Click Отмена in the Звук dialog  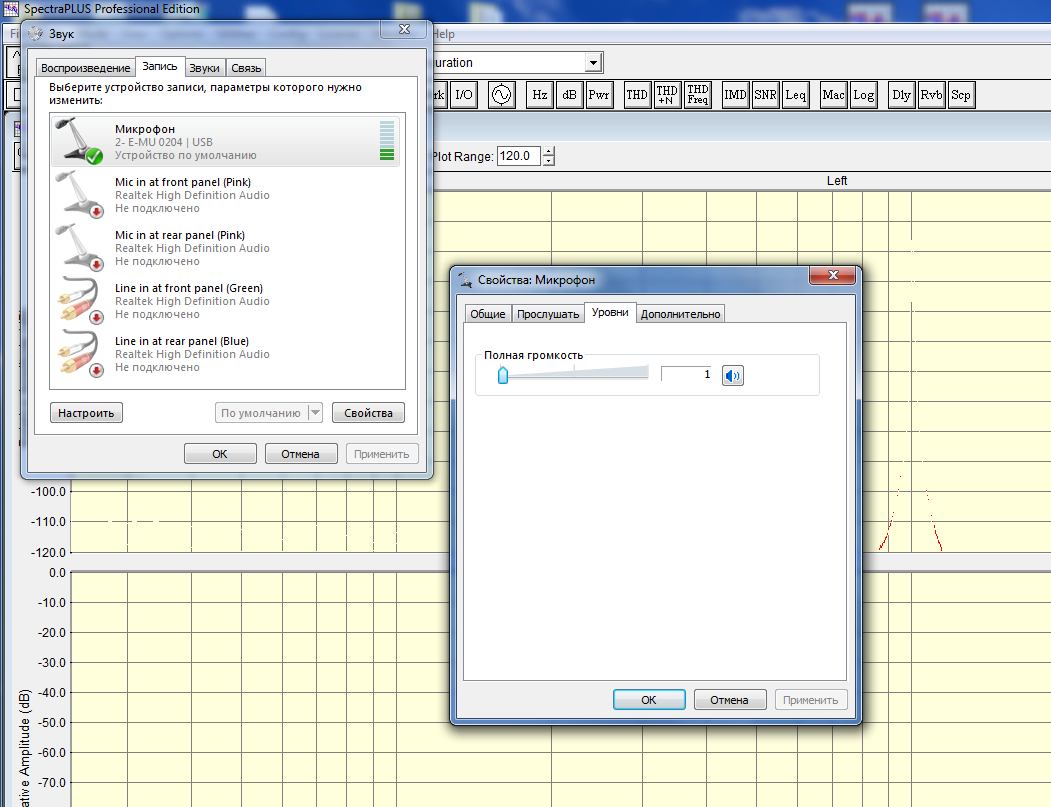click(300, 454)
